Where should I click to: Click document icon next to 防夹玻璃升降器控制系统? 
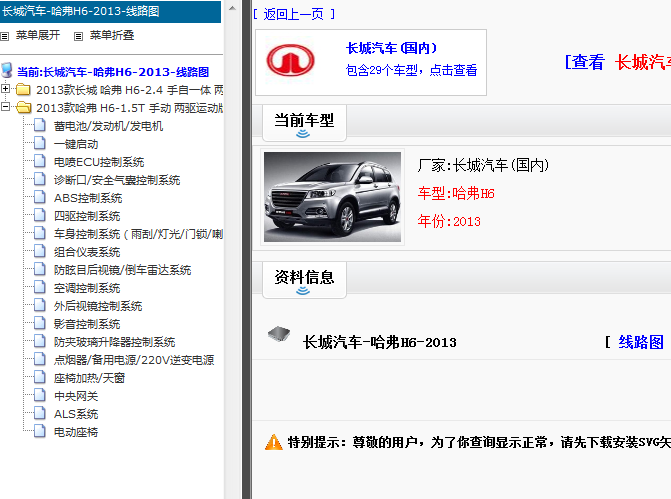(x=40, y=341)
